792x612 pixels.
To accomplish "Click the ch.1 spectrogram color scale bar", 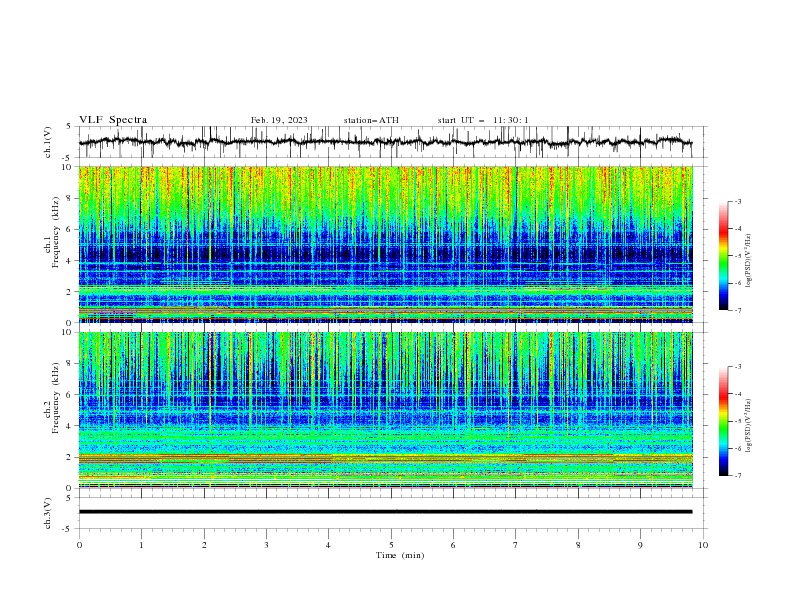I will (x=724, y=256).
